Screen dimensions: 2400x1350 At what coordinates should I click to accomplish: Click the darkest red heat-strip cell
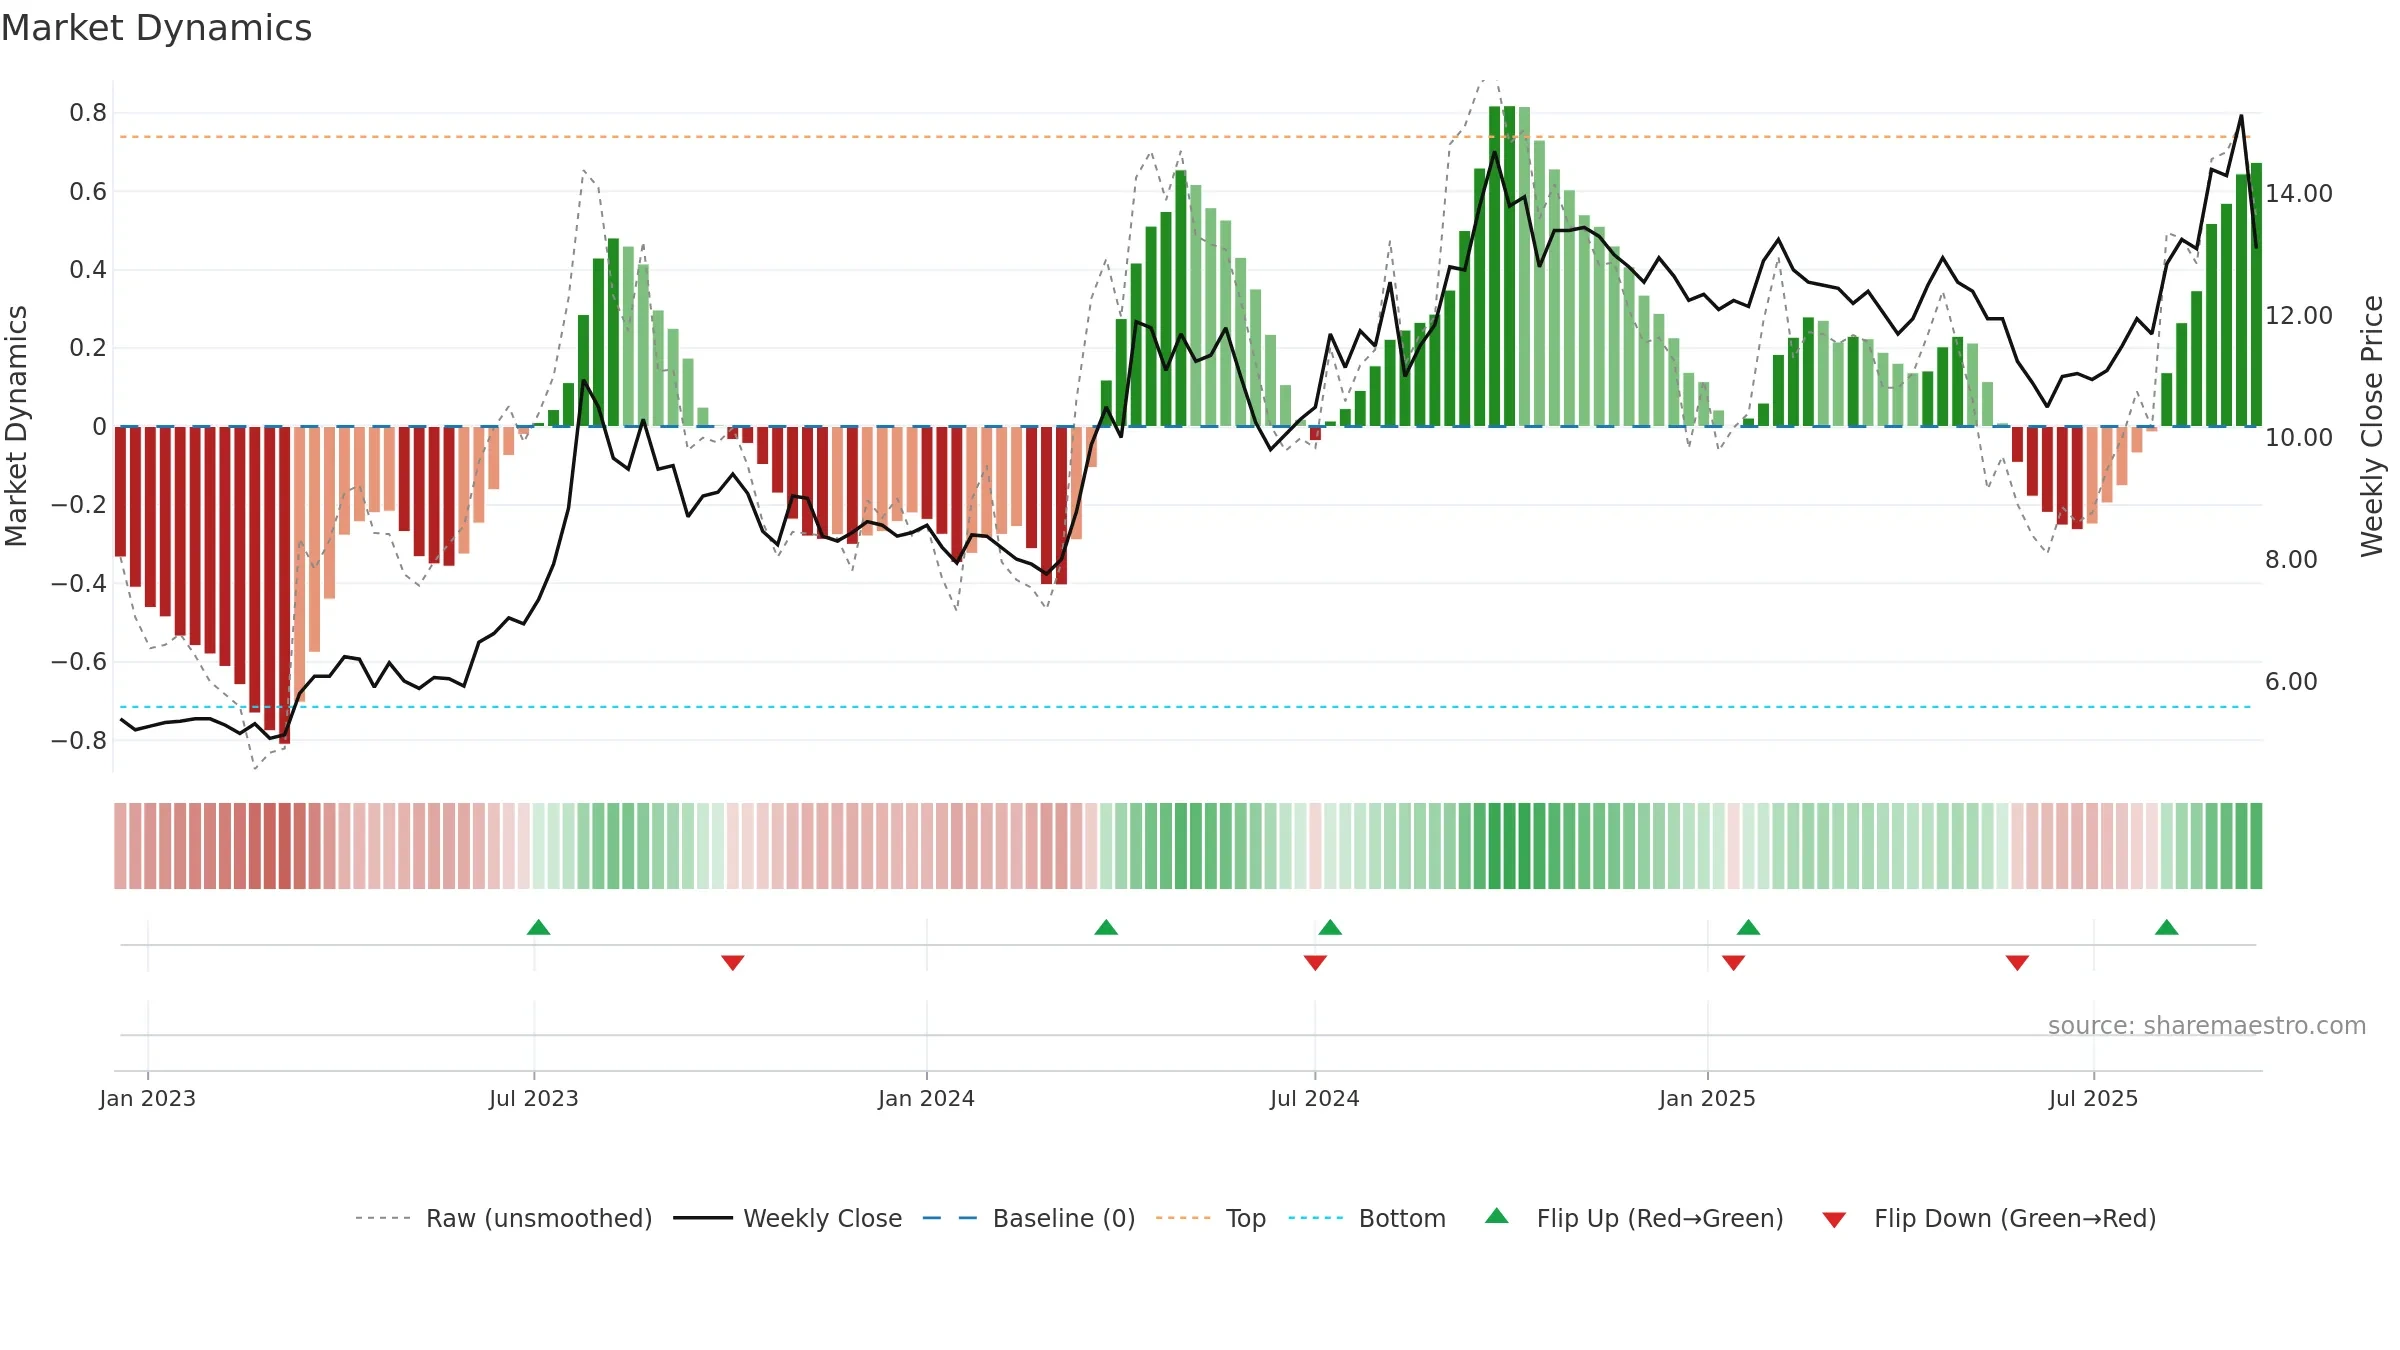click(x=285, y=846)
